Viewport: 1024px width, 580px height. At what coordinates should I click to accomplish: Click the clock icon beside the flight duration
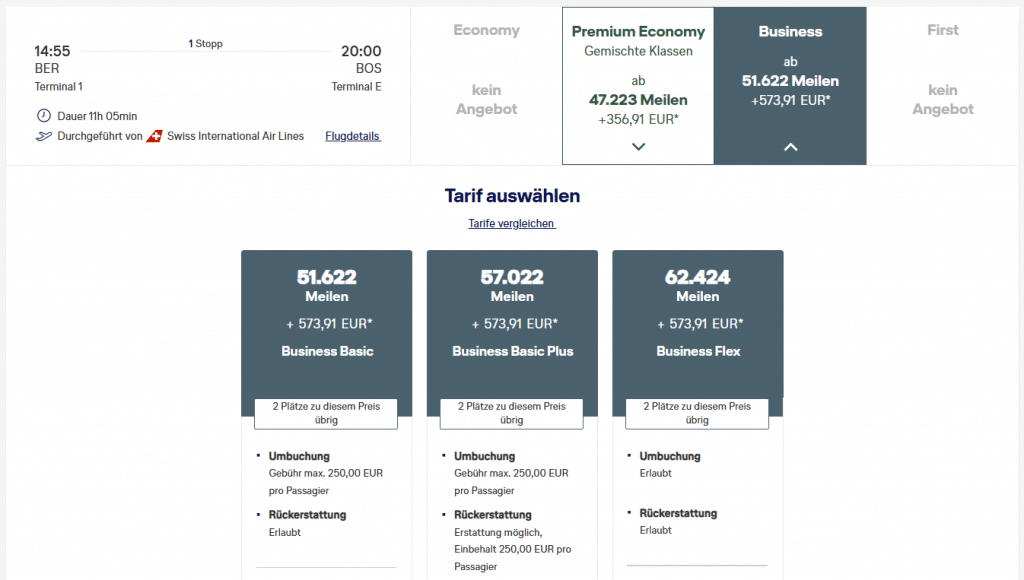(x=43, y=116)
